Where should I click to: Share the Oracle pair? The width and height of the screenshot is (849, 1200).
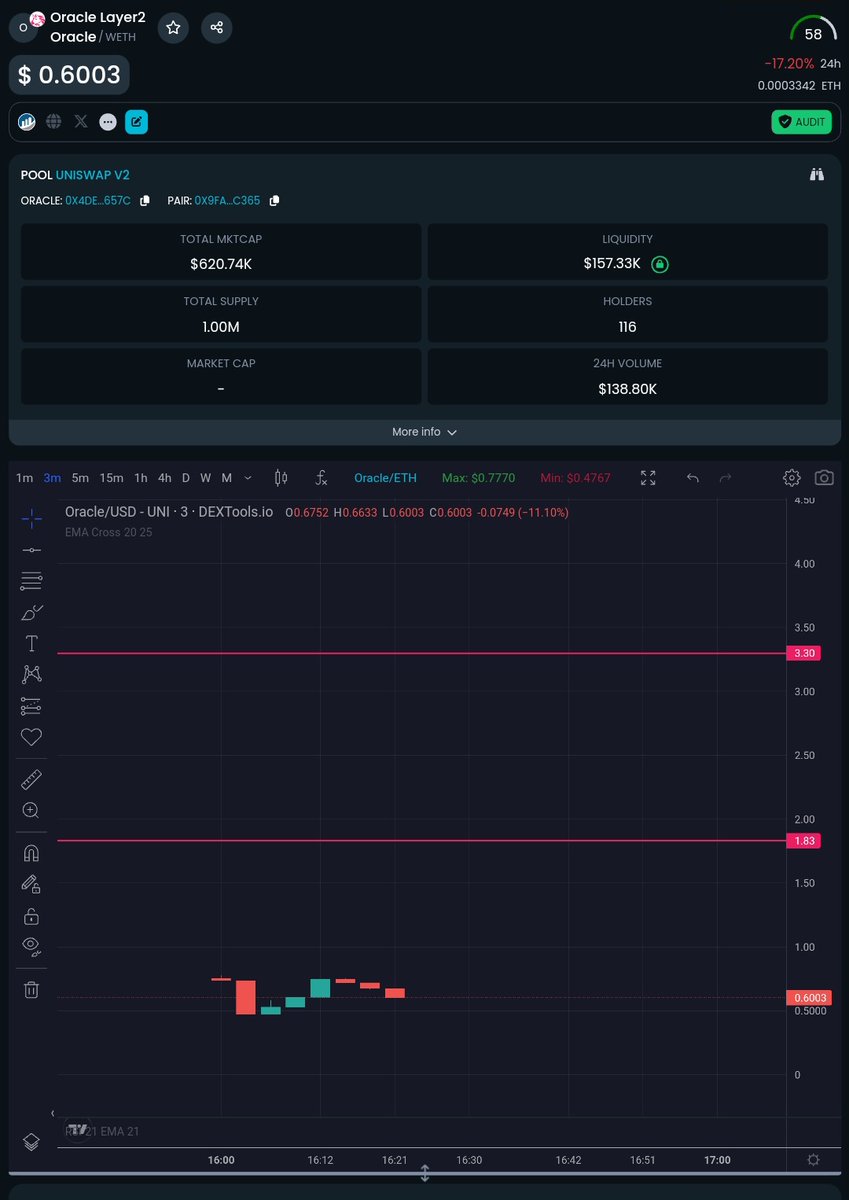tap(217, 27)
